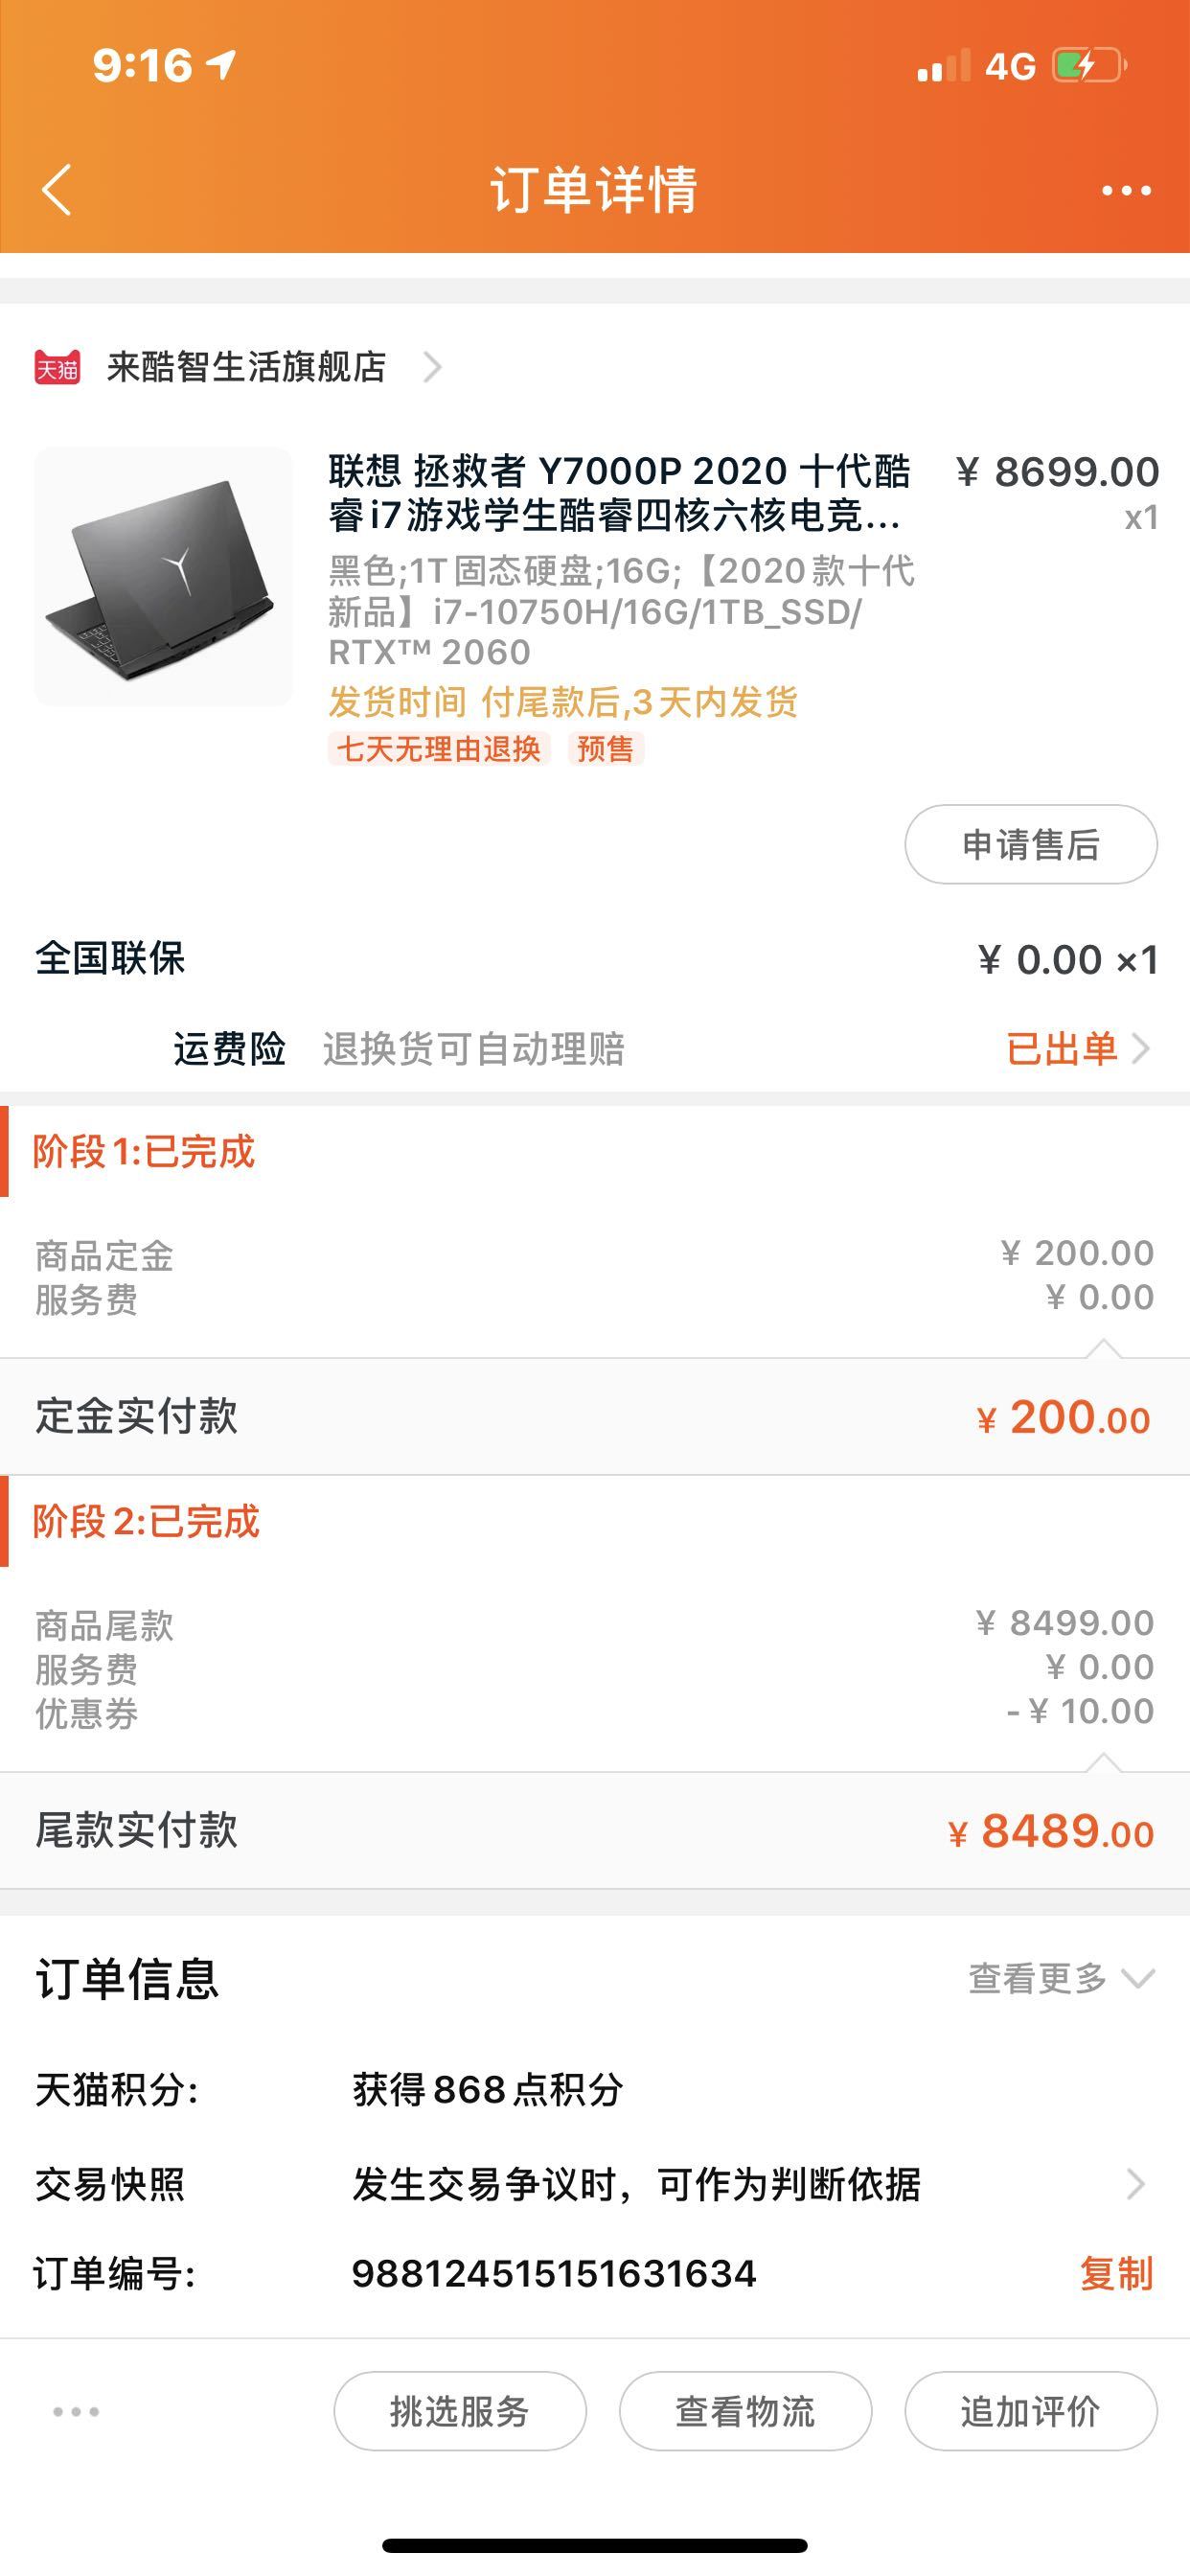Image resolution: width=1190 pixels, height=2576 pixels.
Task: Tap the location arrow beside clock
Action: (x=221, y=65)
